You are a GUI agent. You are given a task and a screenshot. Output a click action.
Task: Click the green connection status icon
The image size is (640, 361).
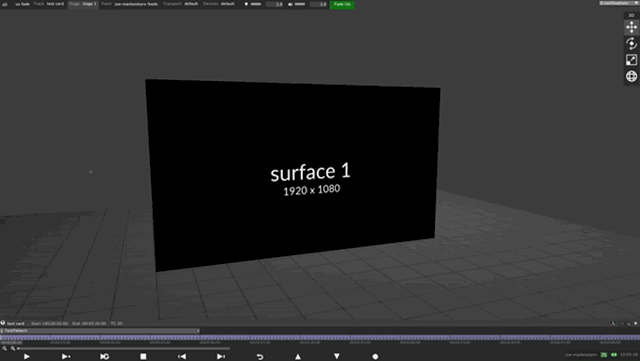(x=613, y=355)
